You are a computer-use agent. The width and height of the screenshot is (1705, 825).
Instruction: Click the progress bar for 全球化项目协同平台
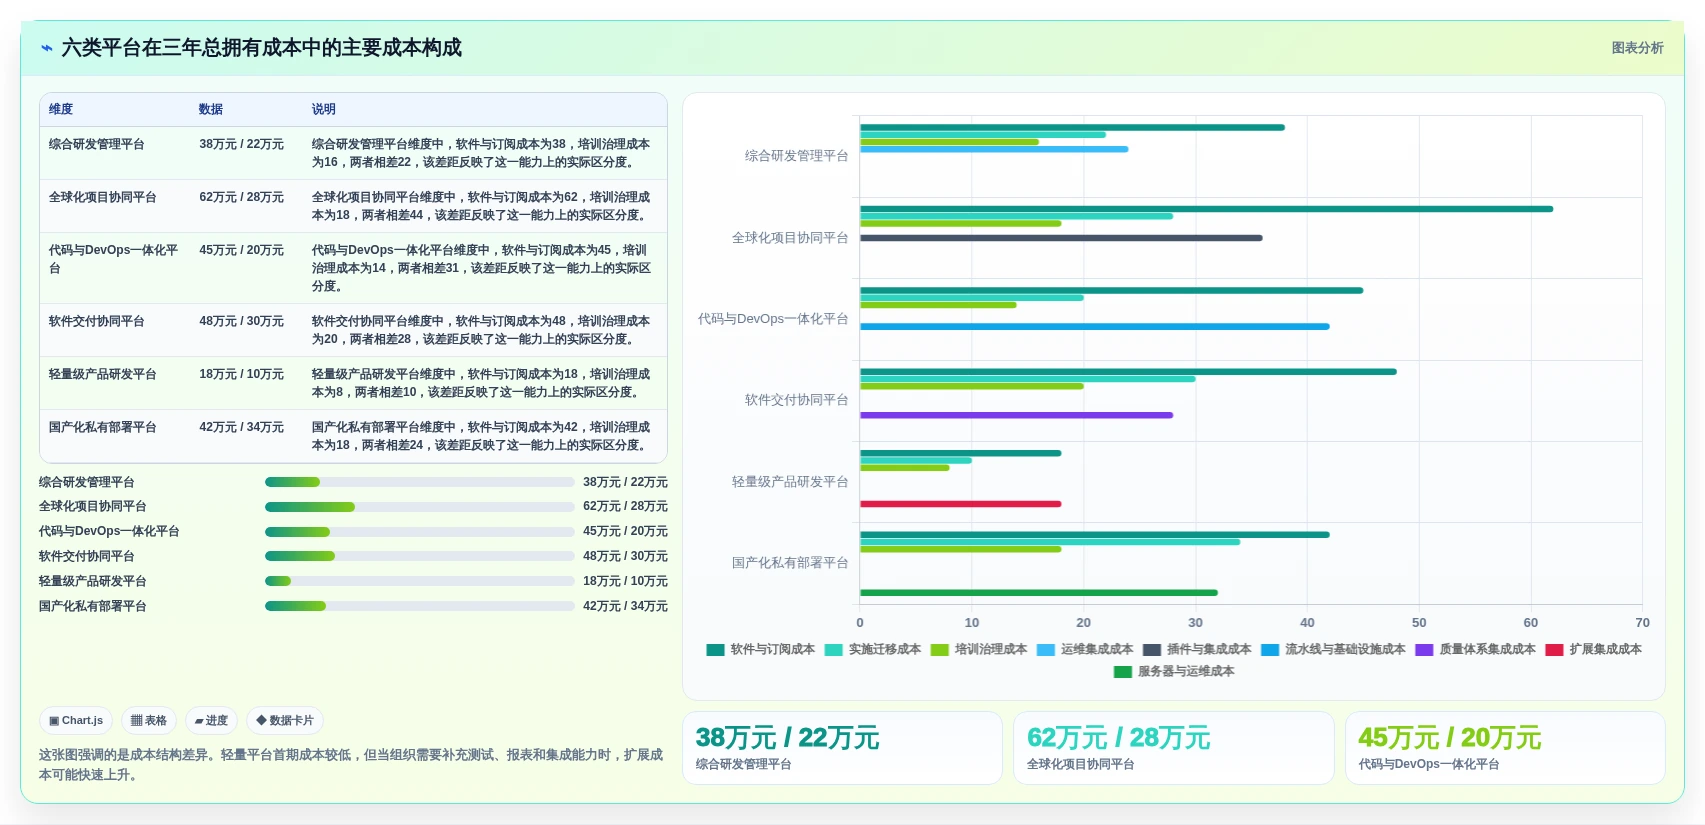420,507
